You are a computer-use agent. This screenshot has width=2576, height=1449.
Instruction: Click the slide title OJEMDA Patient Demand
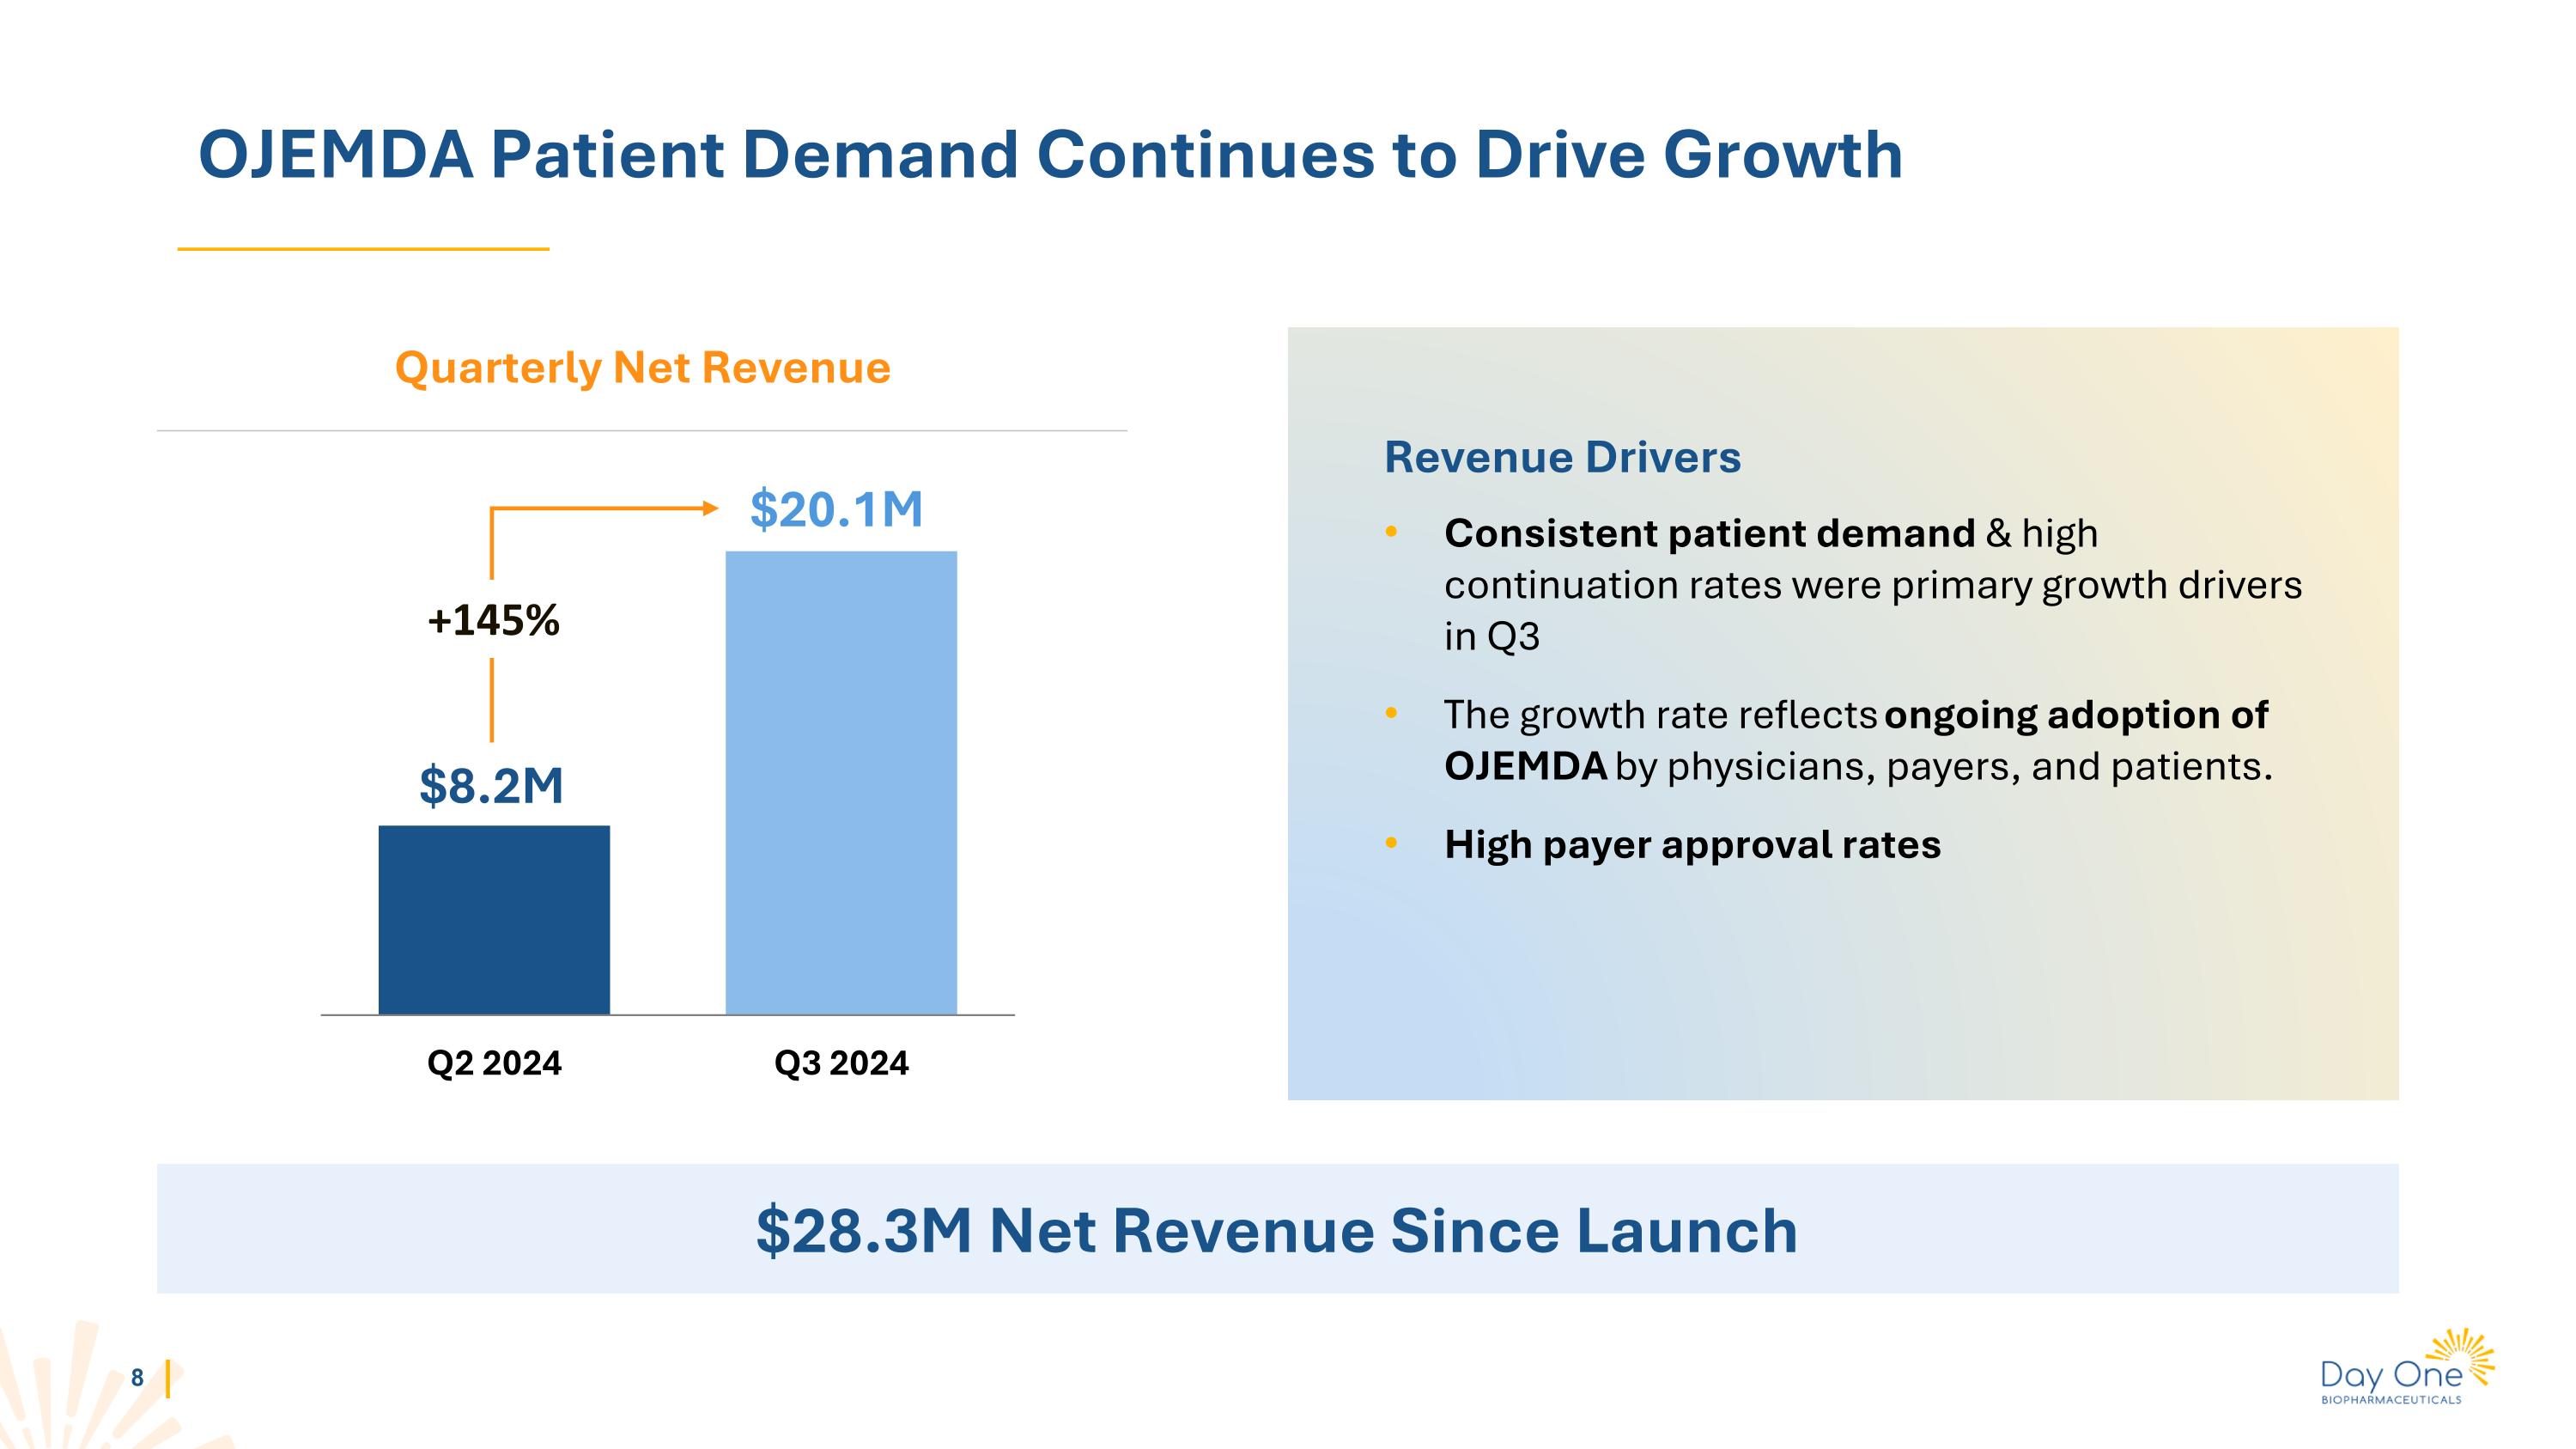pos(1050,155)
